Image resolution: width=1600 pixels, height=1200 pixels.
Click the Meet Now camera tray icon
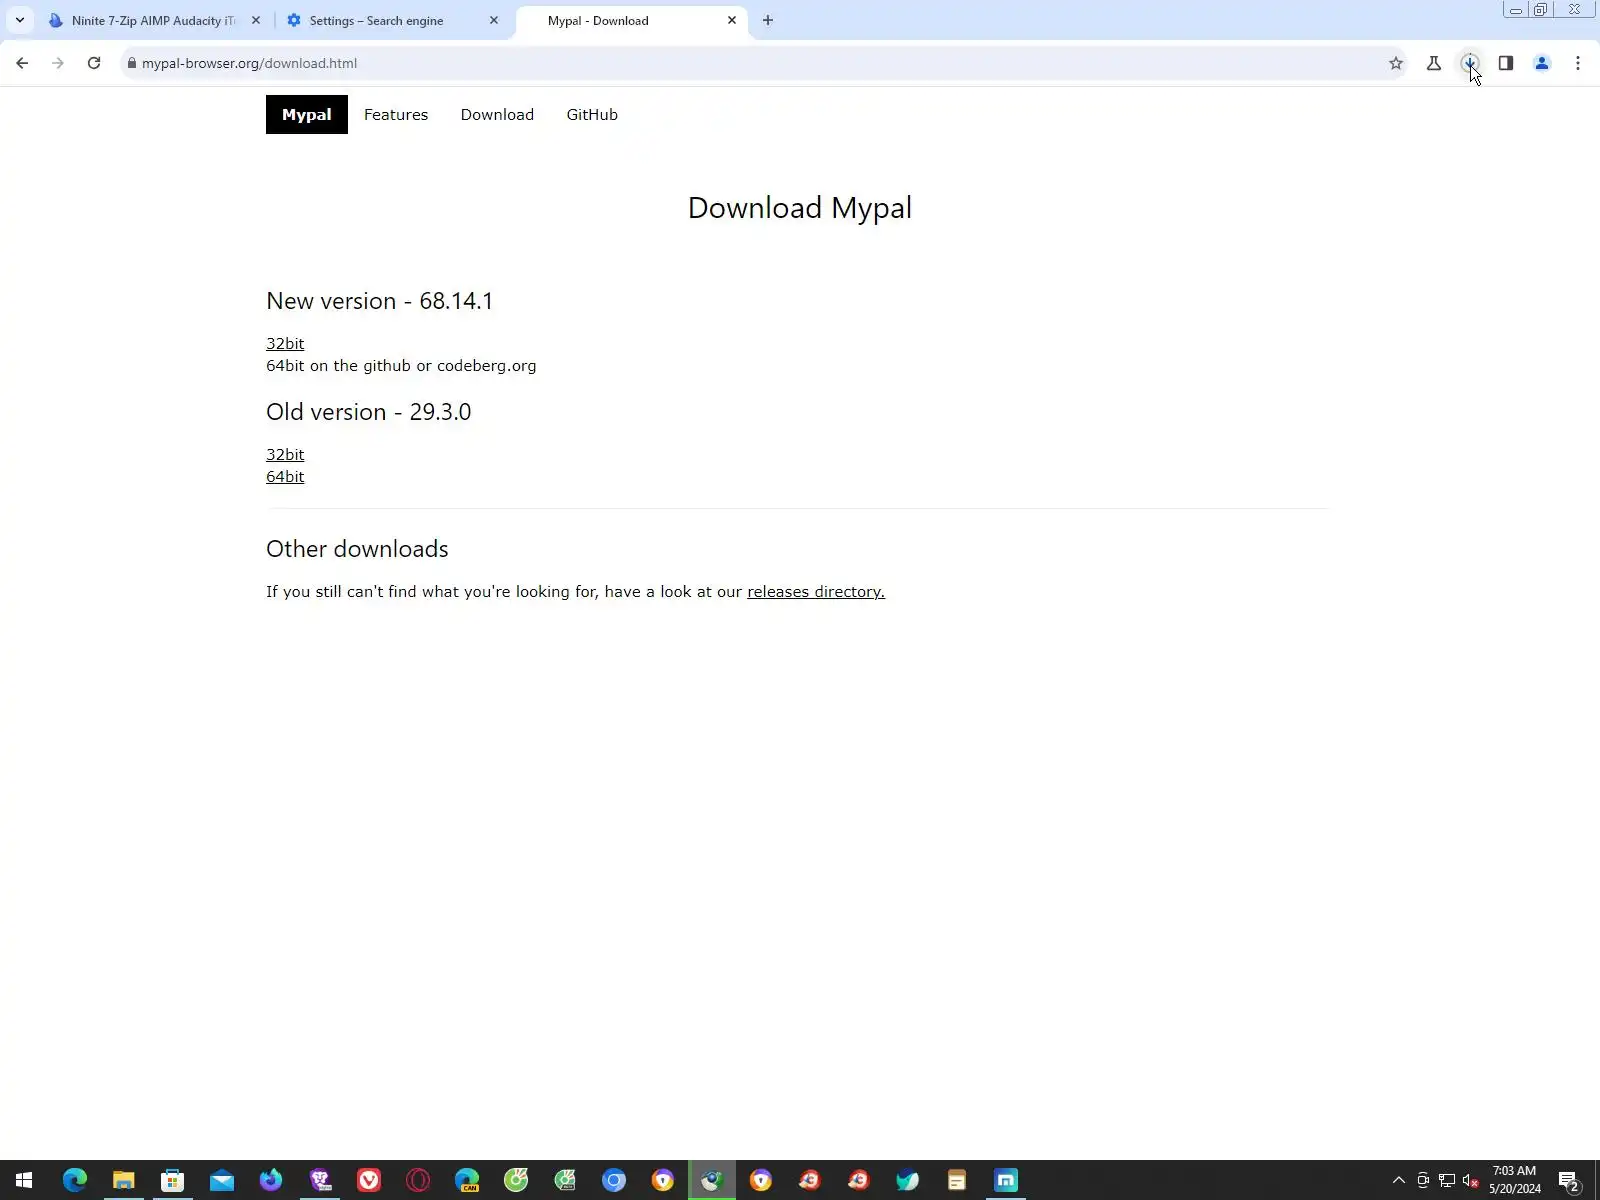[1423, 1180]
